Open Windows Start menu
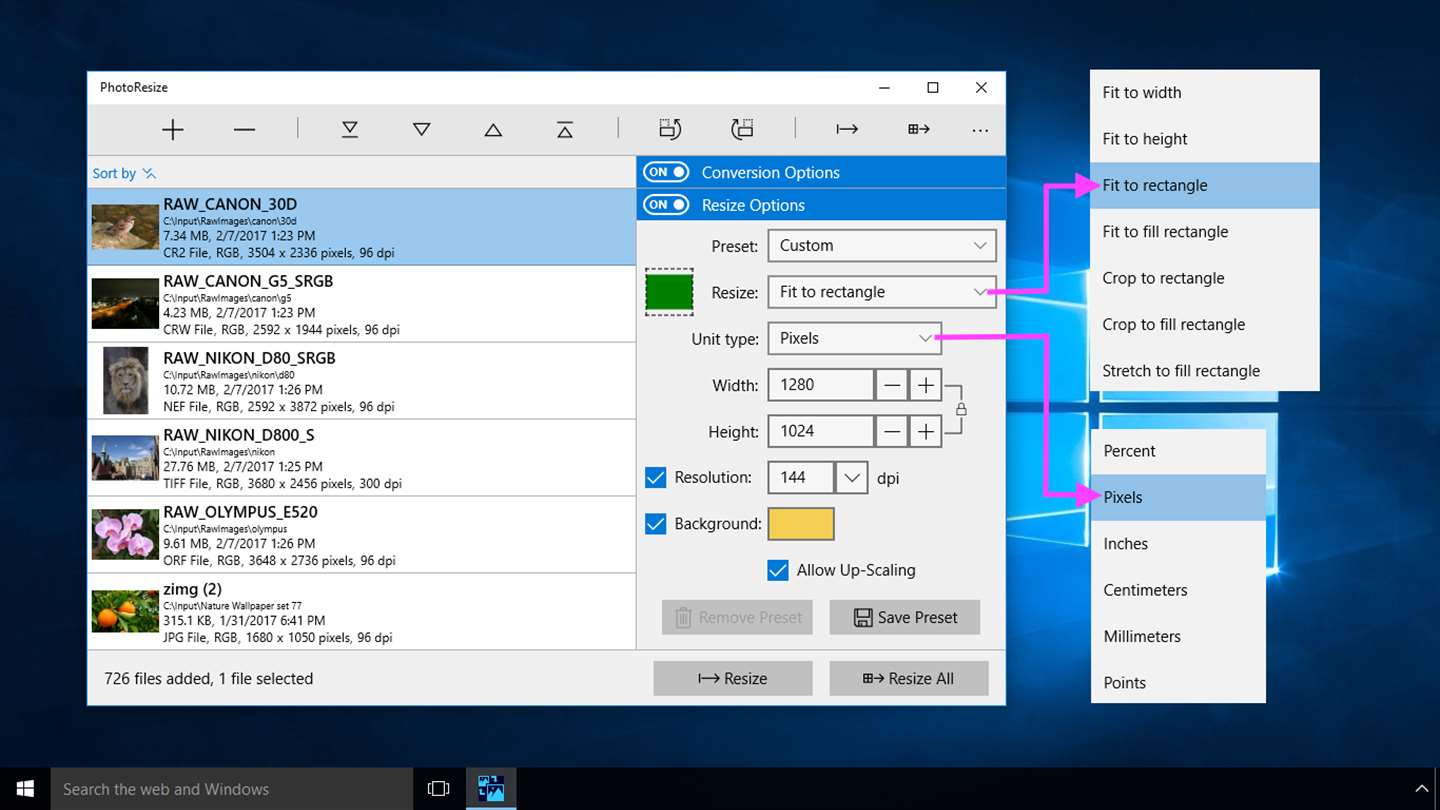 [25, 789]
